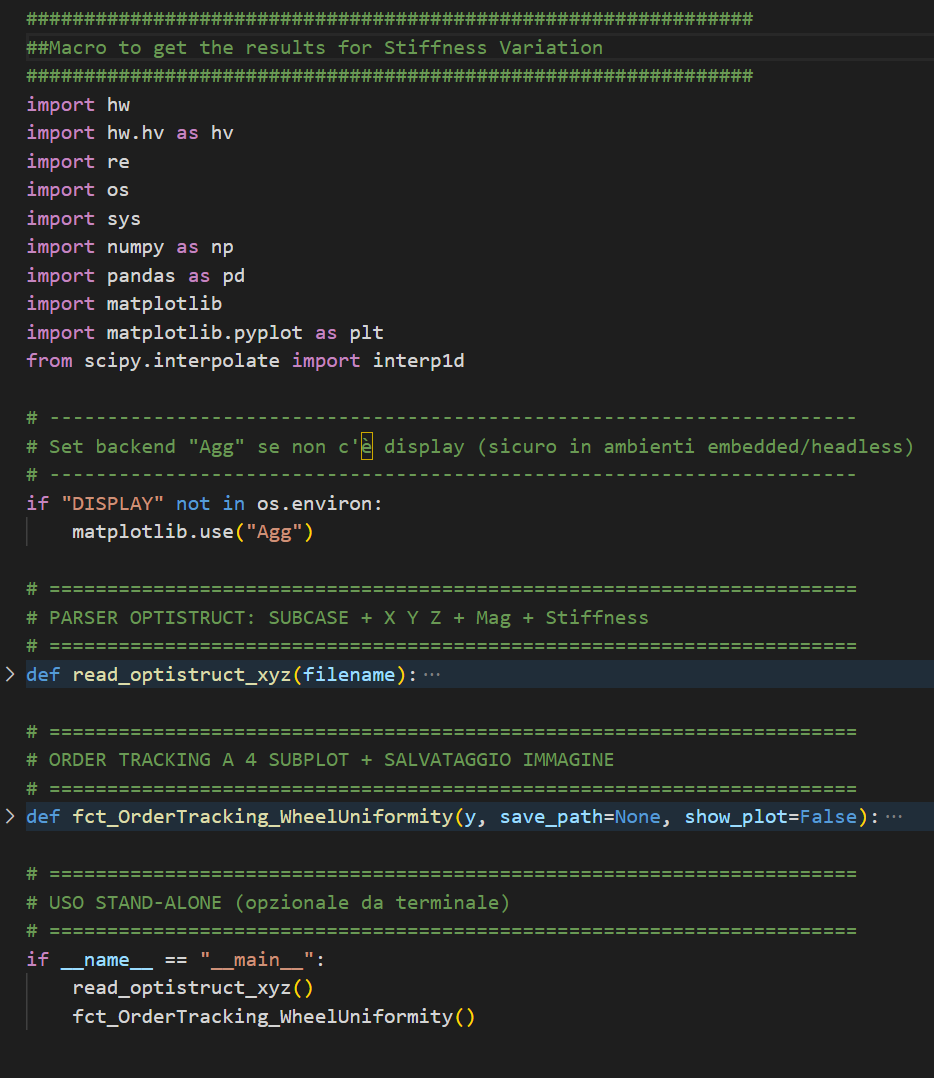Click the line 'import os'
The height and width of the screenshot is (1078, 934).
tap(78, 190)
